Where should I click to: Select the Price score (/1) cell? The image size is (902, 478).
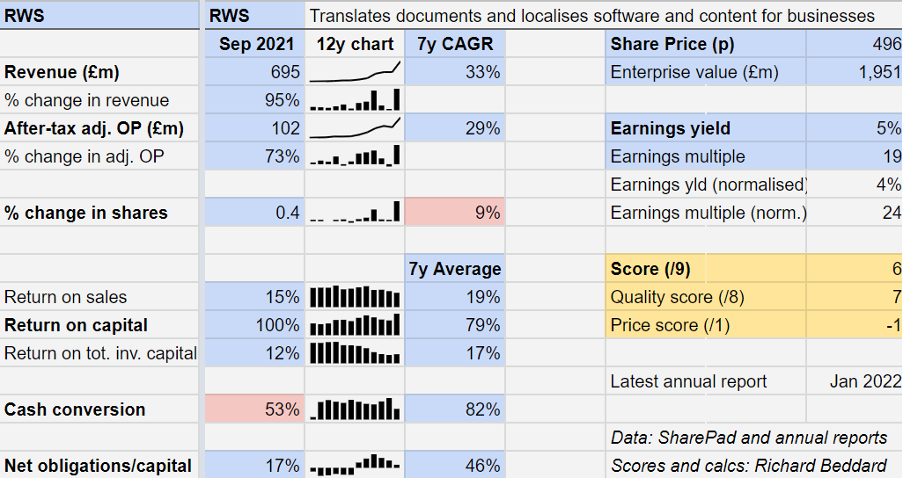705,326
